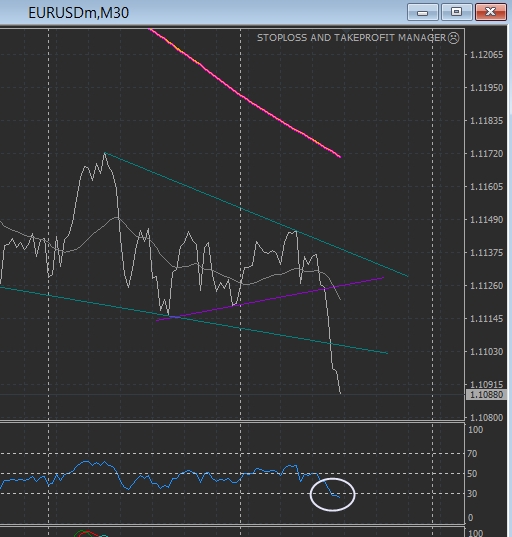Select the purple ascending trendline
512x537 pixels.
point(270,299)
